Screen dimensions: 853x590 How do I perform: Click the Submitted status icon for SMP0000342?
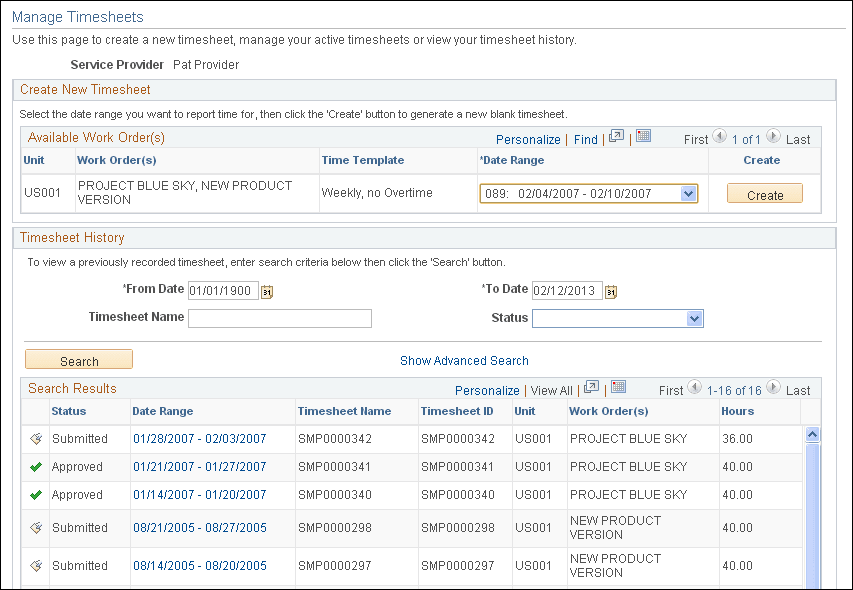point(35,438)
